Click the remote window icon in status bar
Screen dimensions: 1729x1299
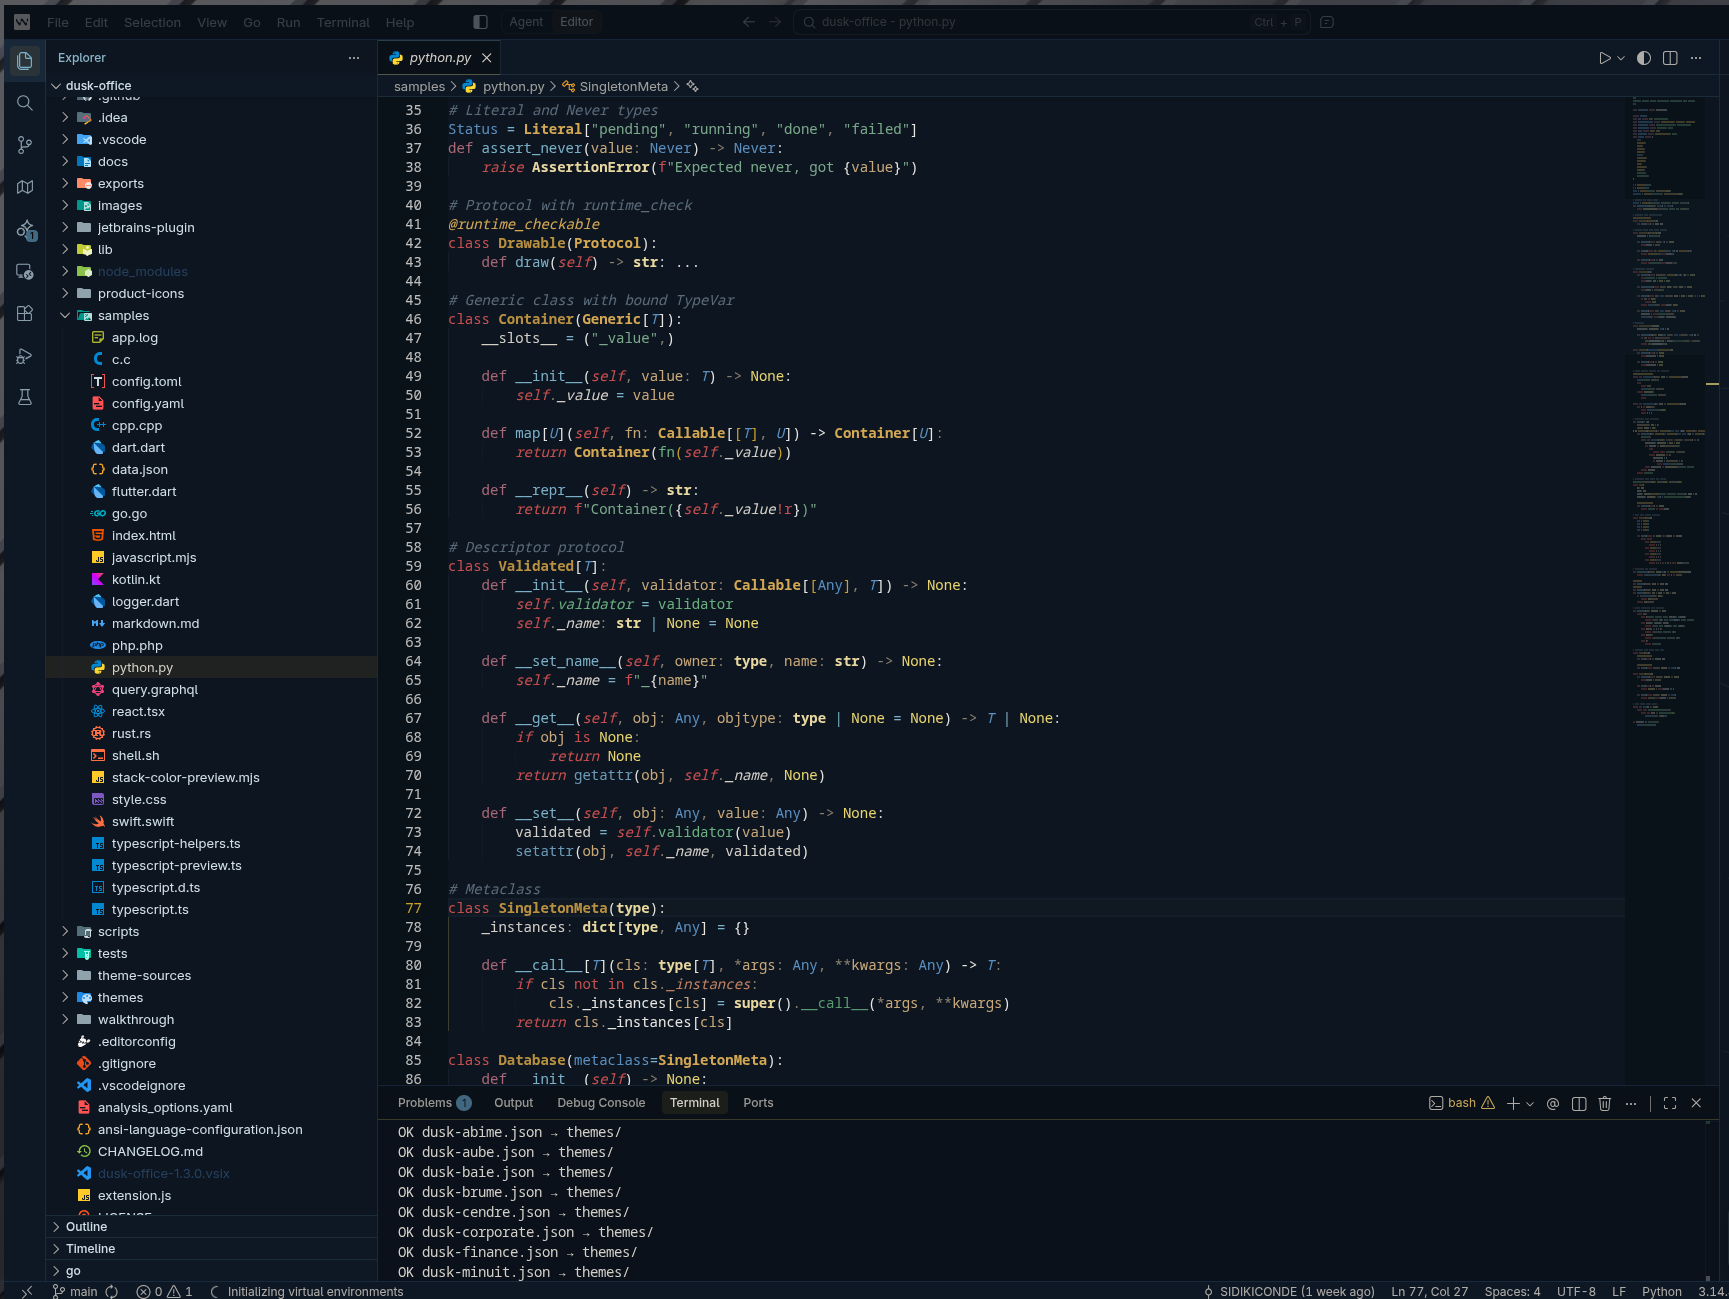click(27, 1291)
